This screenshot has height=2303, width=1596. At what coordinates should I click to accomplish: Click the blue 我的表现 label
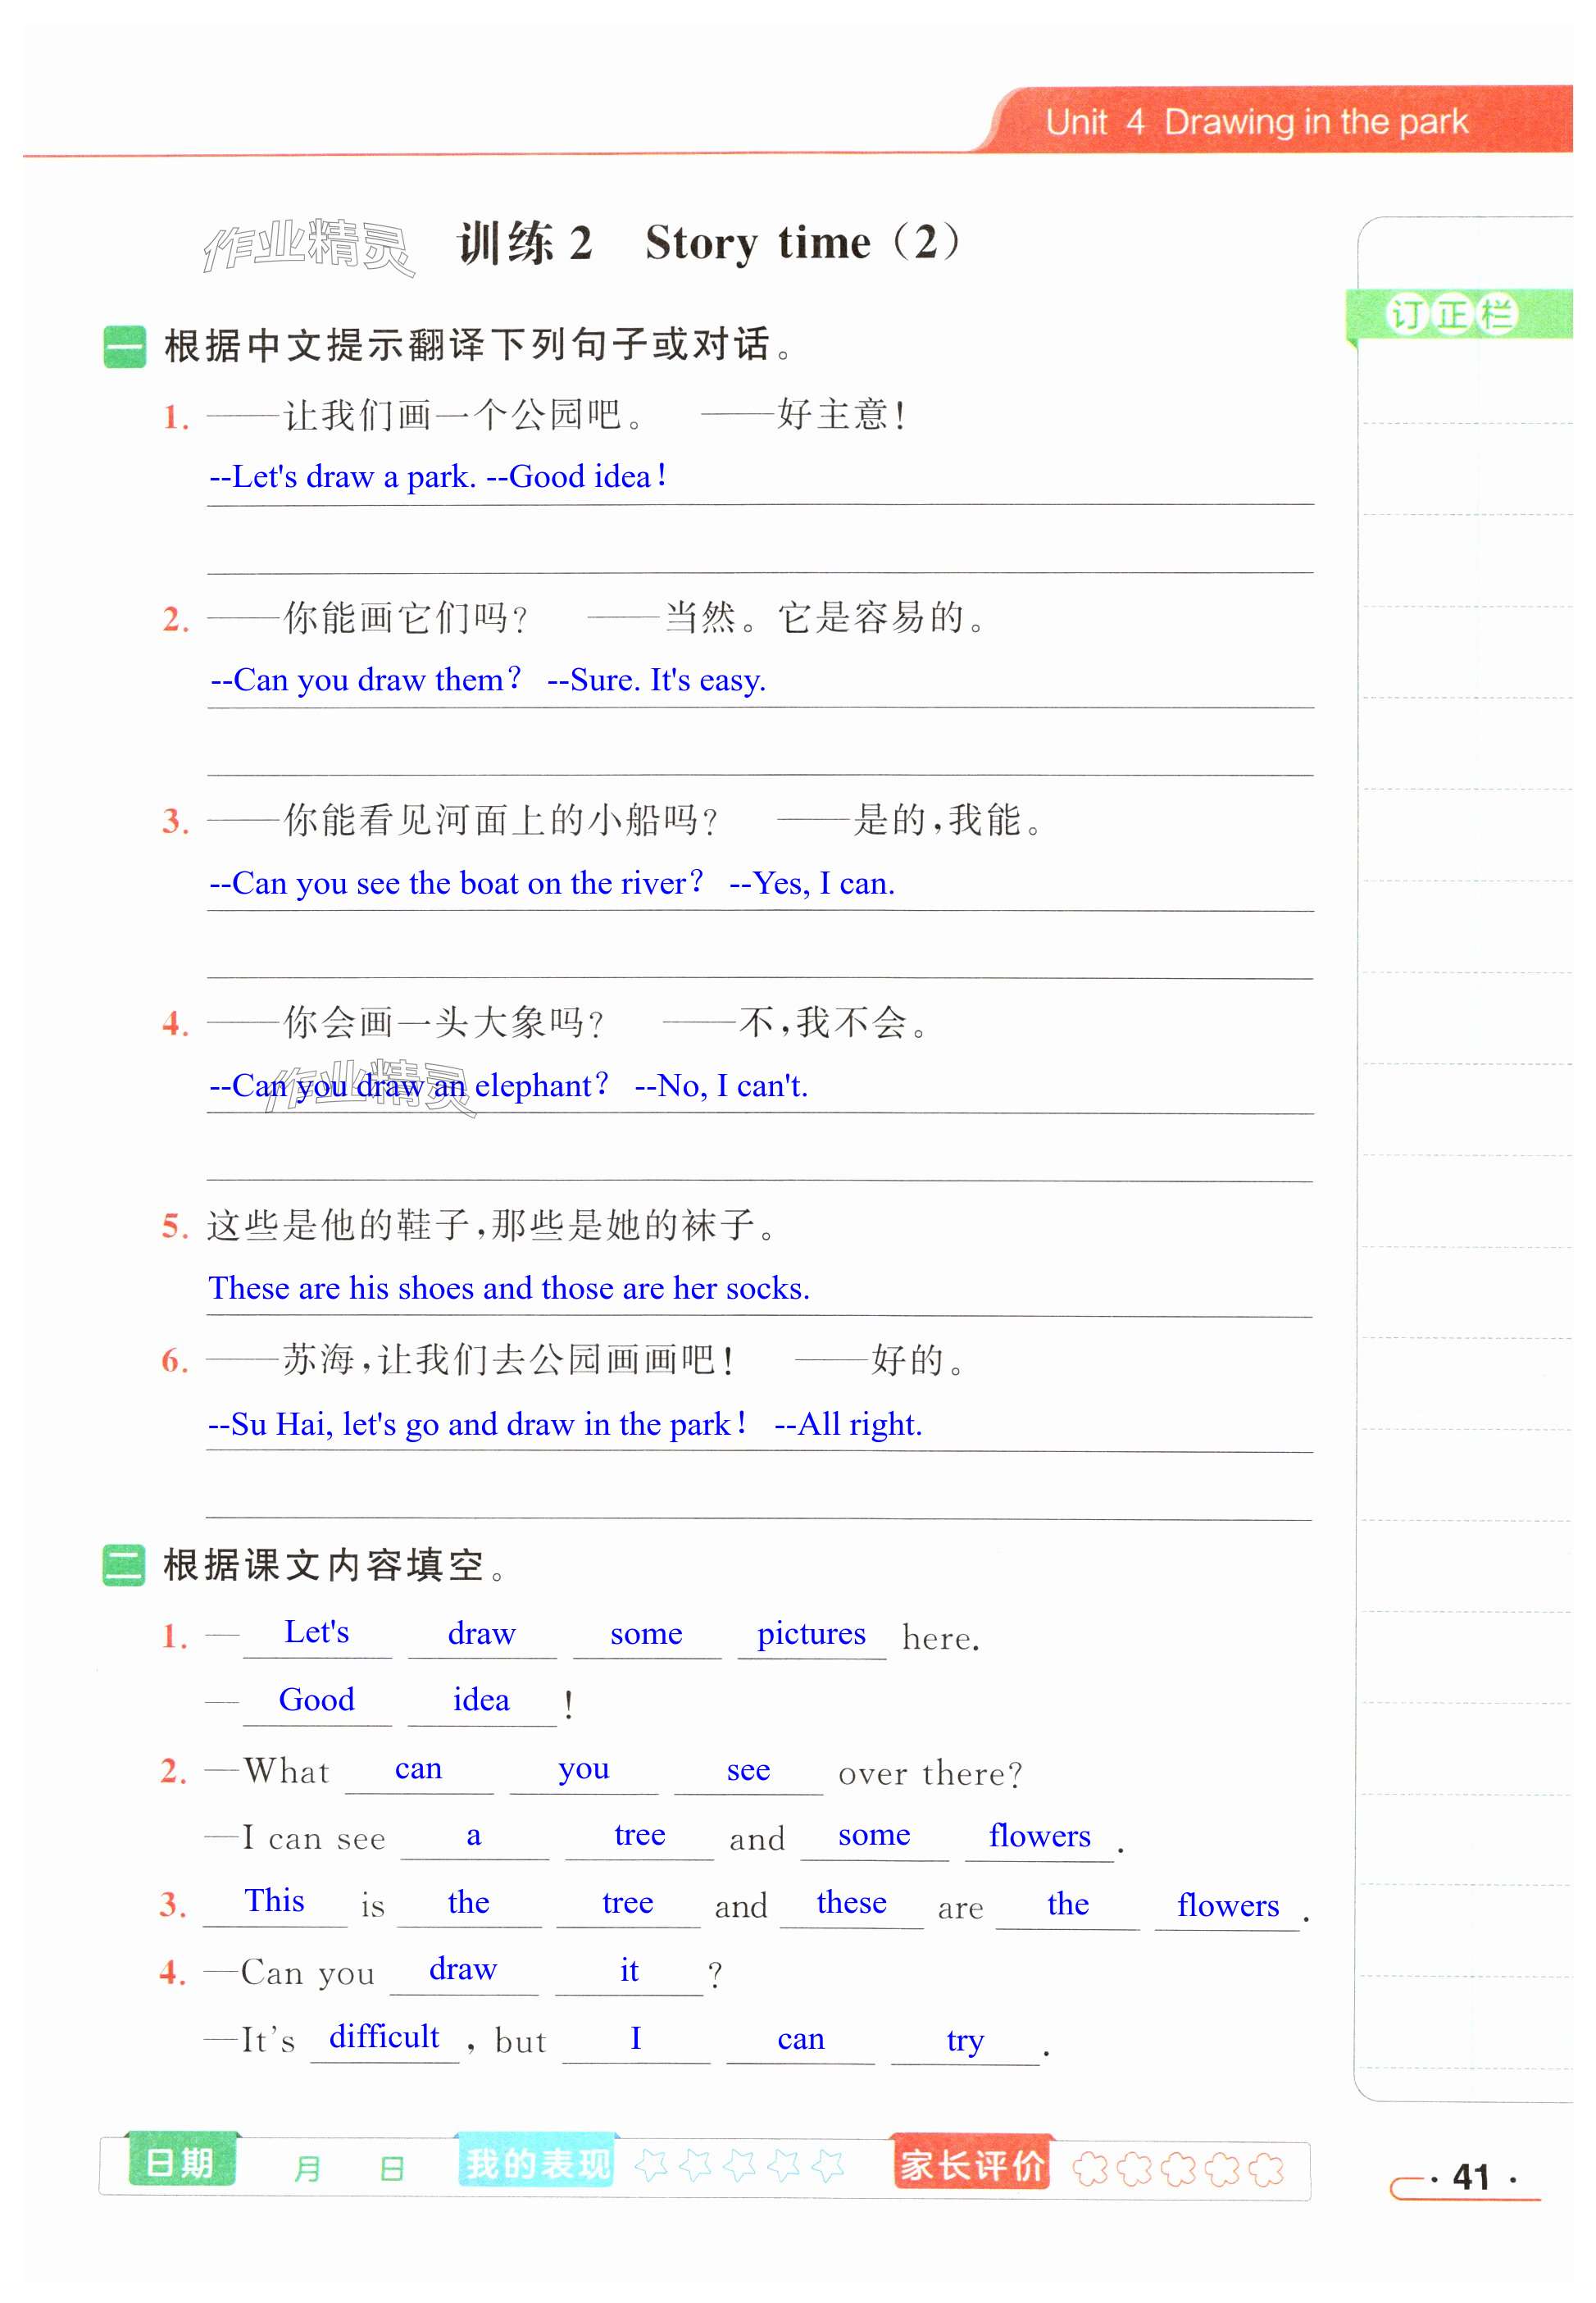coord(537,2163)
